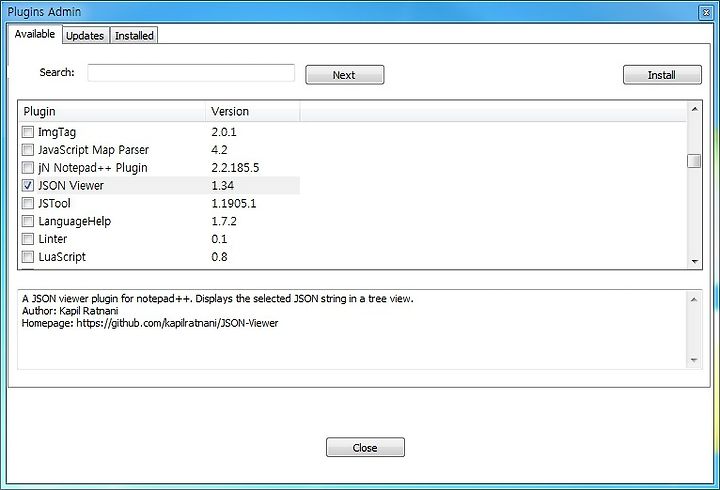The image size is (720, 490).
Task: Click version 0.8 of LuaScript
Action: (219, 257)
